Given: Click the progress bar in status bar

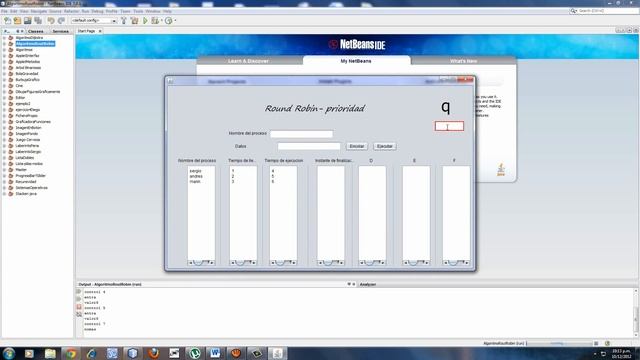Looking at the screenshot, I should pos(559,343).
